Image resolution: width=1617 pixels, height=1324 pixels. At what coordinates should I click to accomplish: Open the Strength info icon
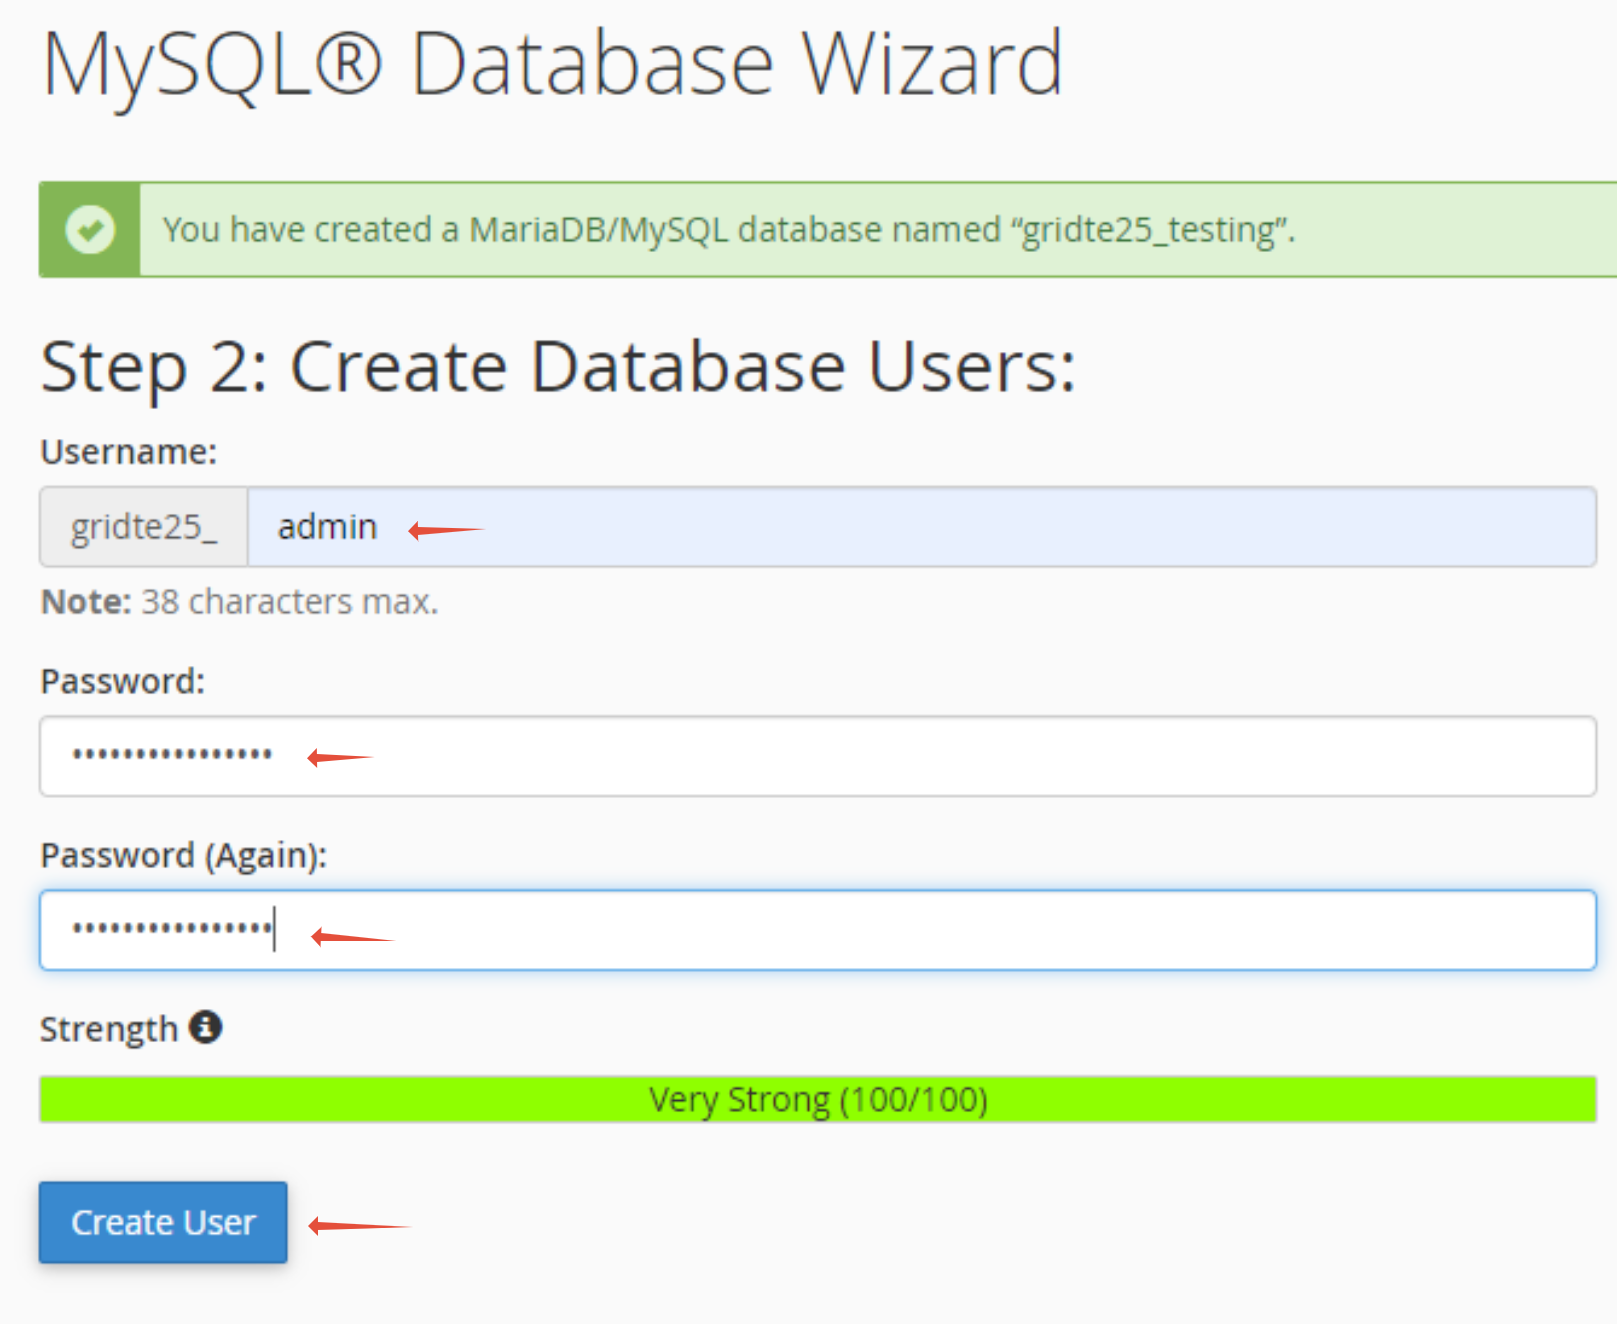click(x=206, y=1027)
